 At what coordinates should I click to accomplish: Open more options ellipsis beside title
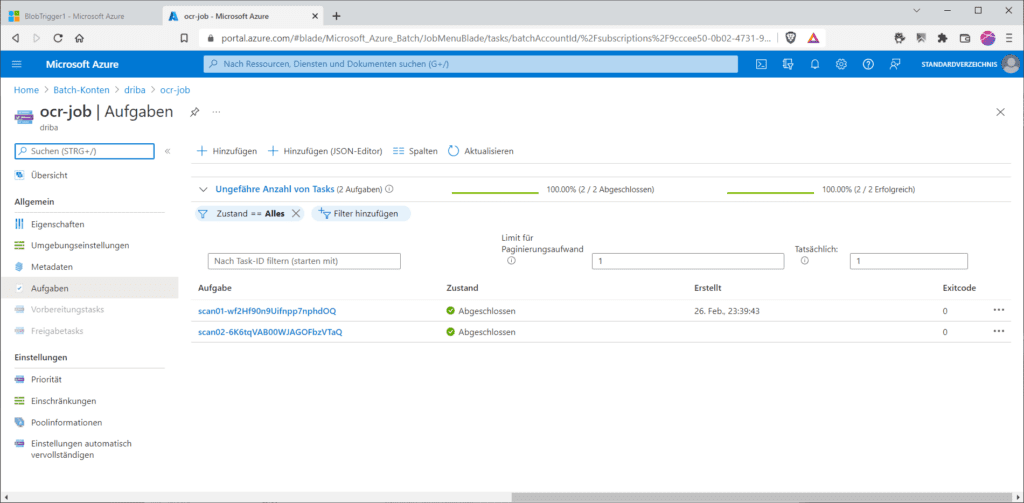click(216, 112)
